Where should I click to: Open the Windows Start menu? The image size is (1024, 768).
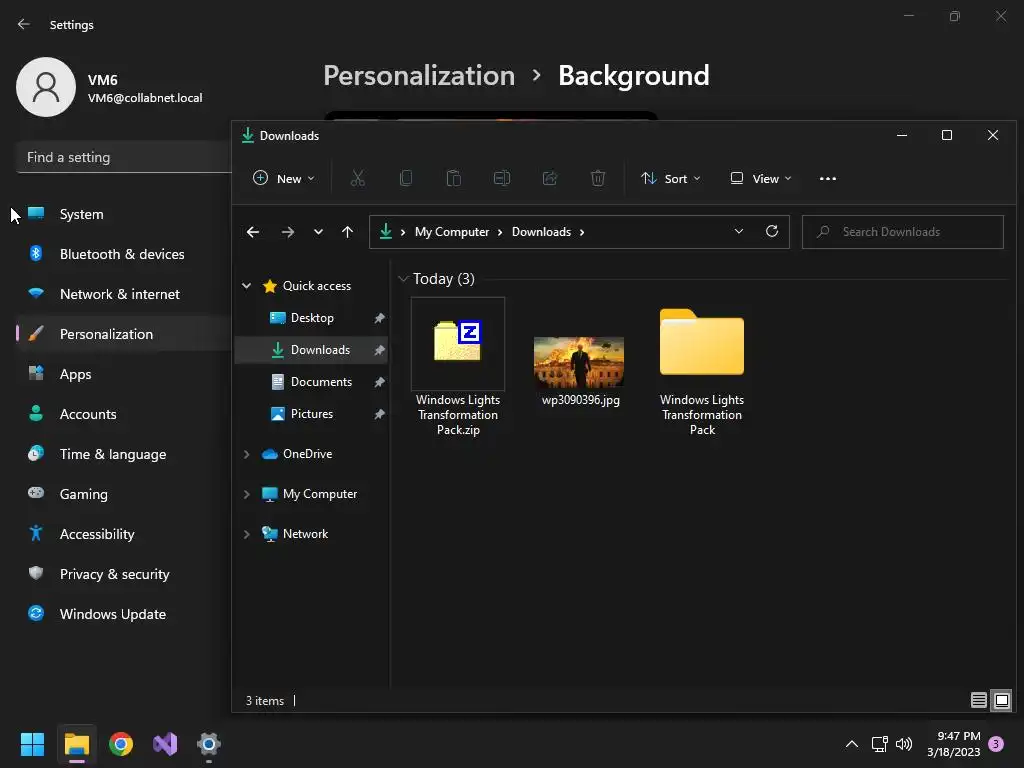pyautogui.click(x=32, y=744)
